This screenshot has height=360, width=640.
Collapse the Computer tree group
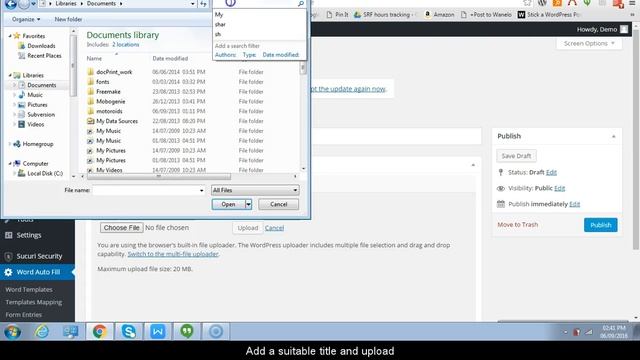pos(10,163)
